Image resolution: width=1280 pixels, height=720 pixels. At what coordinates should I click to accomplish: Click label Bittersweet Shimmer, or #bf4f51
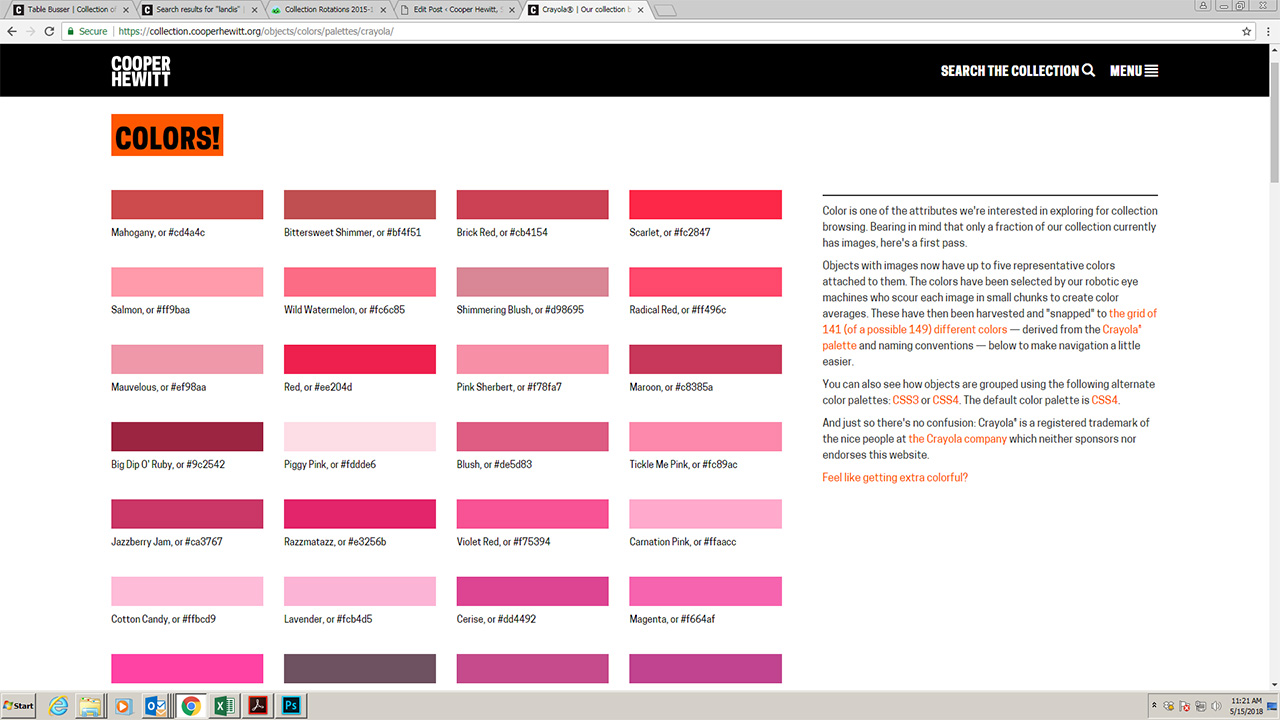[x=353, y=233]
